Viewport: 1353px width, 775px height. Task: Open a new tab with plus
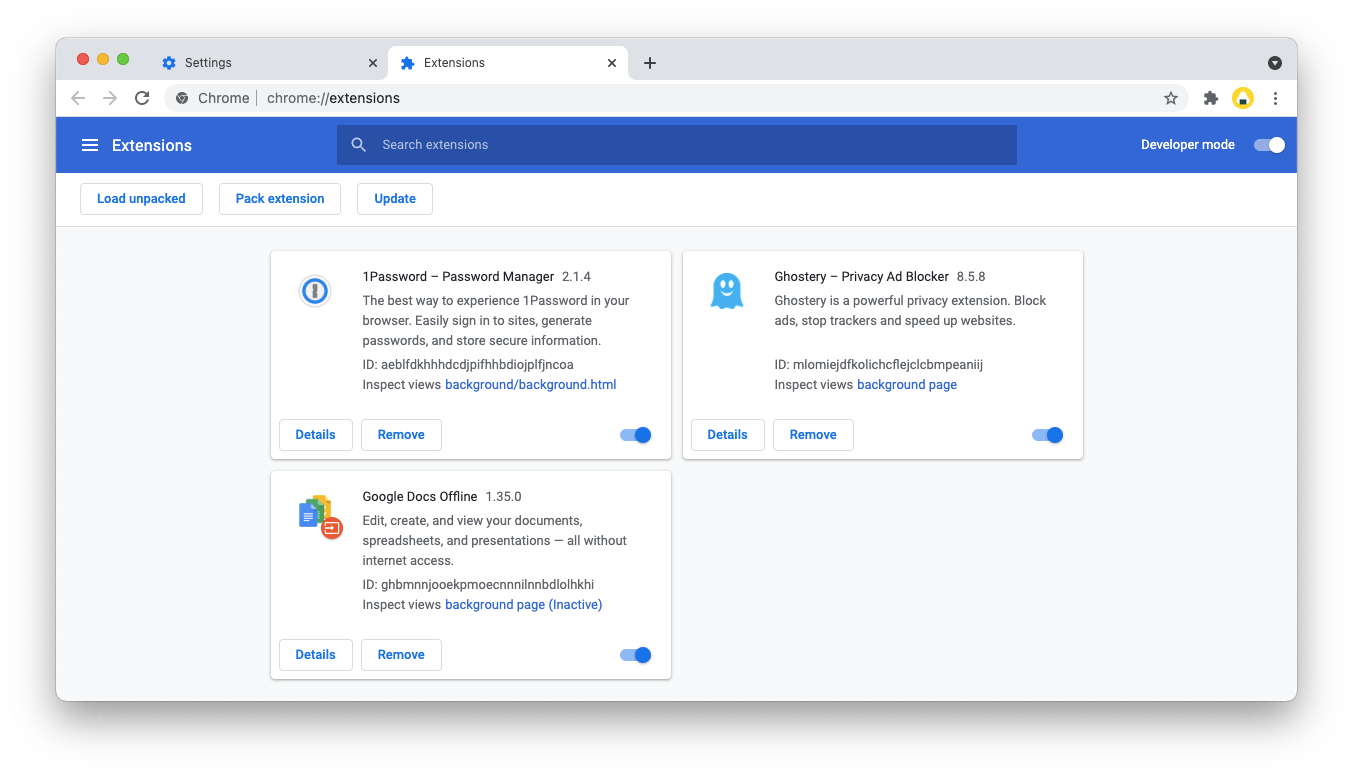click(650, 63)
